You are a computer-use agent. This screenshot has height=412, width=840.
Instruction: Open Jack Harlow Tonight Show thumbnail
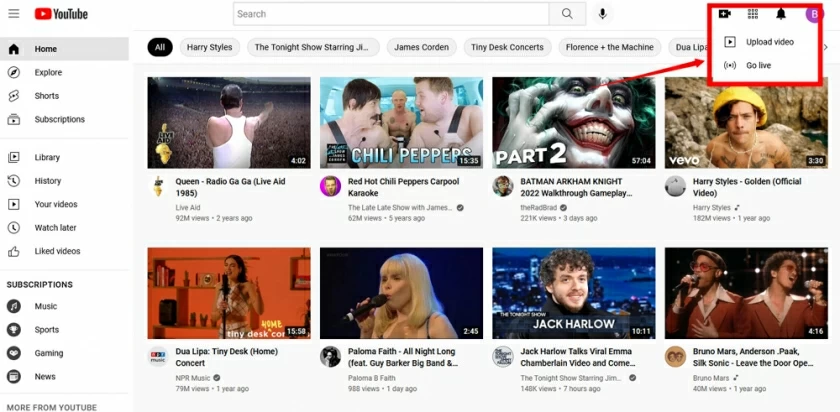[x=573, y=294]
